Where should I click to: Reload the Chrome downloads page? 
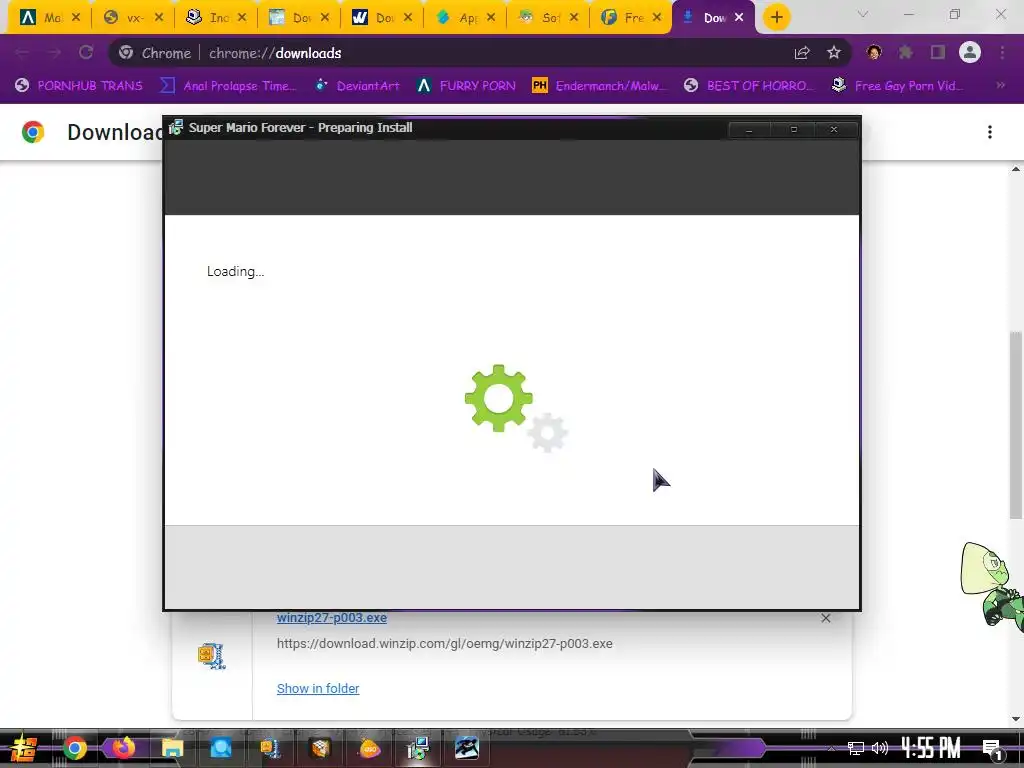click(x=86, y=52)
